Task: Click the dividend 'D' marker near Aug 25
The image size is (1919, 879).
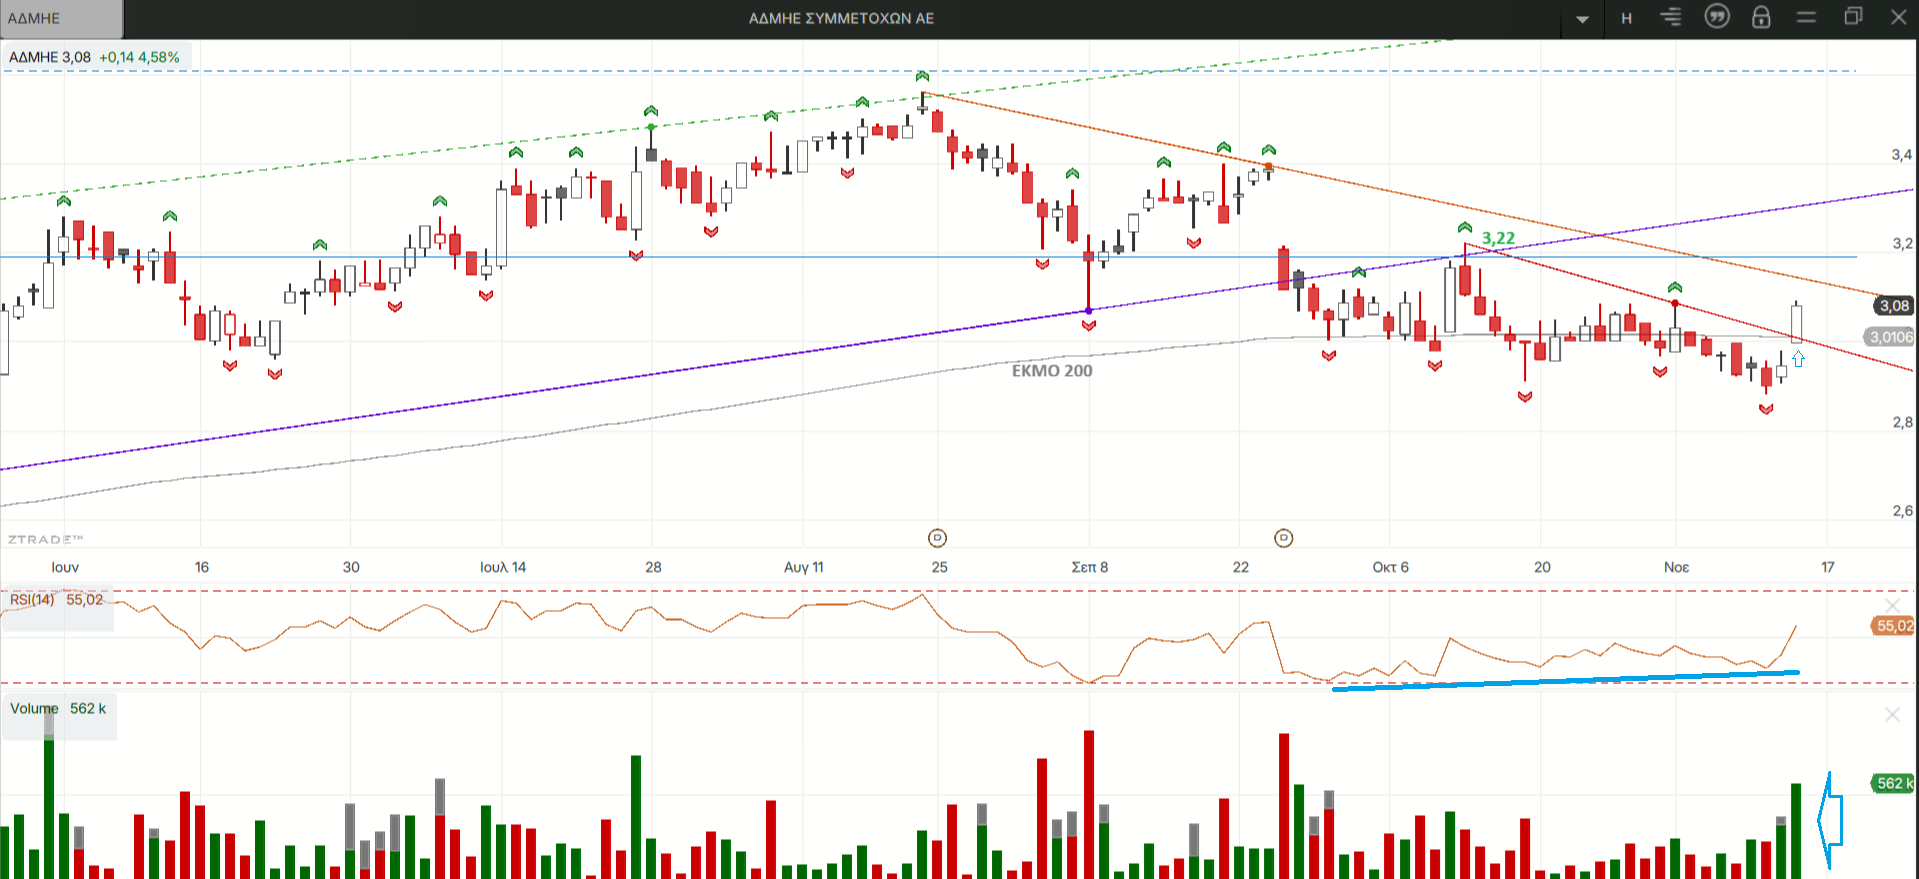Action: 937,538
